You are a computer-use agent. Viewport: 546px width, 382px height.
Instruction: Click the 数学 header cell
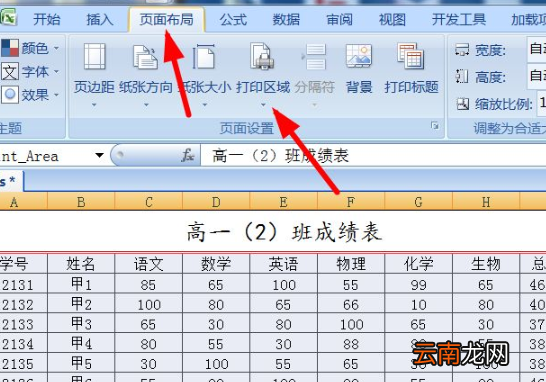point(216,264)
